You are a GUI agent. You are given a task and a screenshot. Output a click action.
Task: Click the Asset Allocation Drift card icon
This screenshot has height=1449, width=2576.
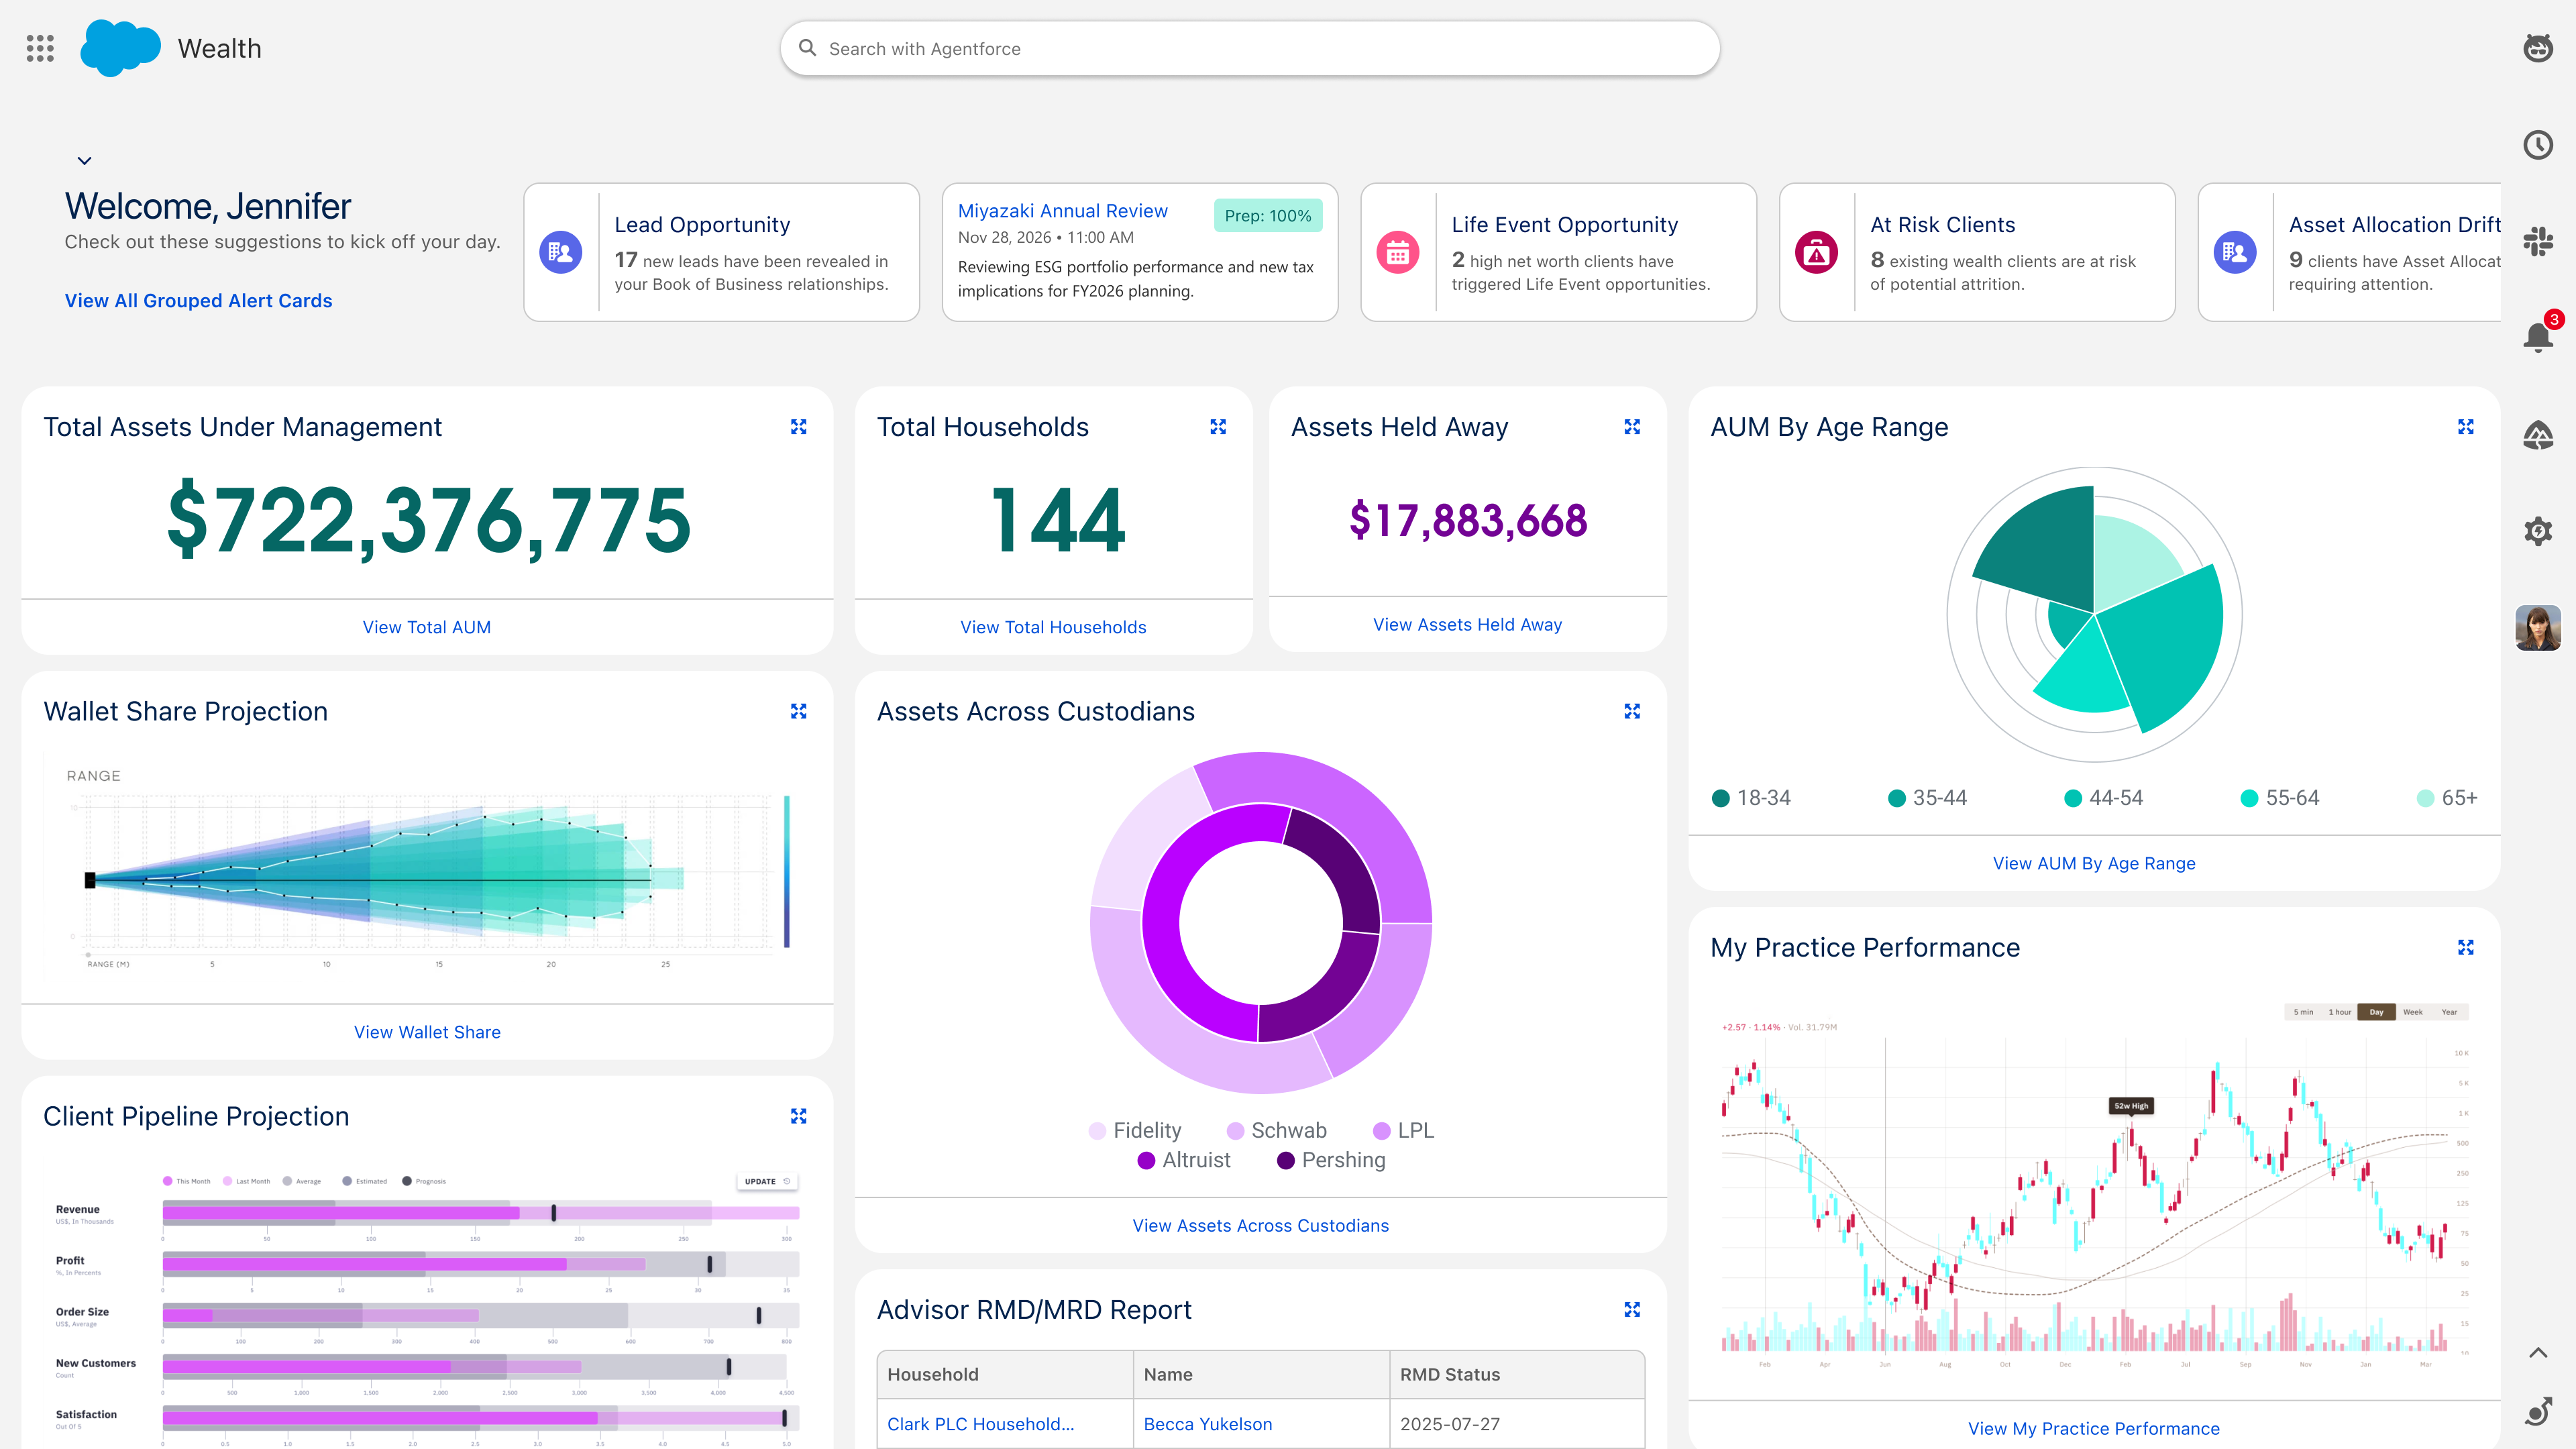2235,252
